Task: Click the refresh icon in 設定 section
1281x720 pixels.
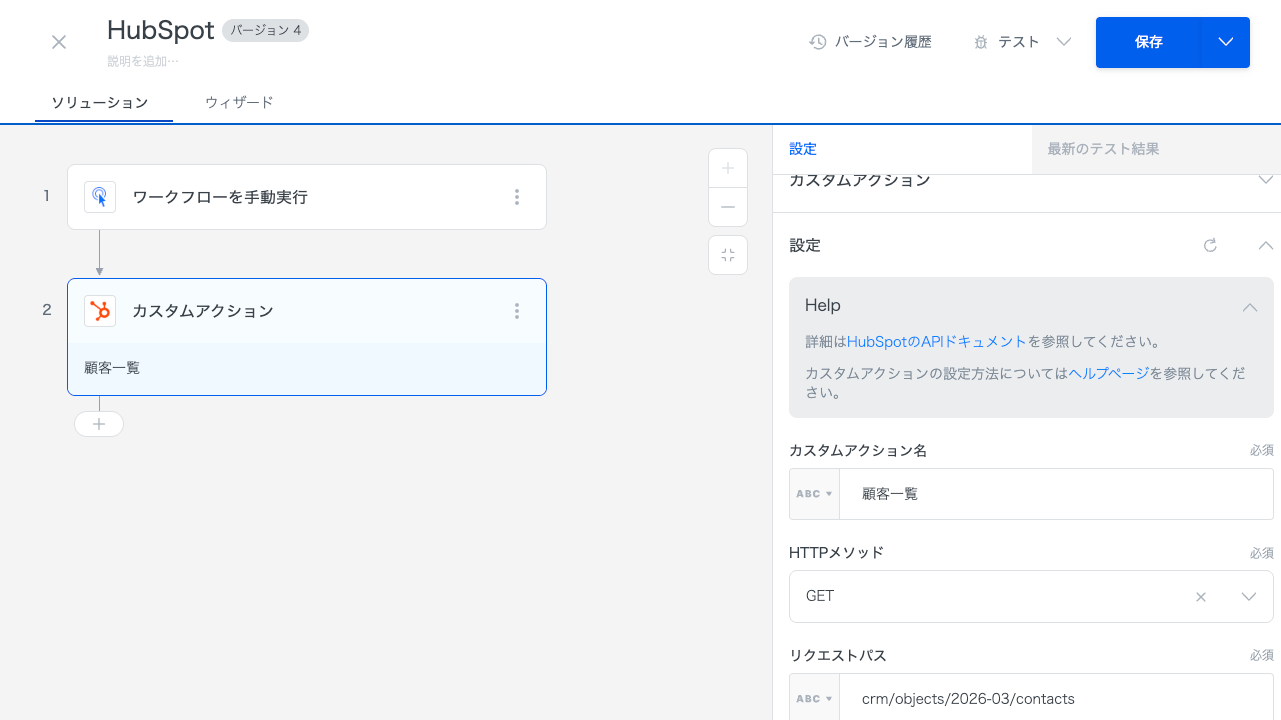Action: tap(1210, 245)
